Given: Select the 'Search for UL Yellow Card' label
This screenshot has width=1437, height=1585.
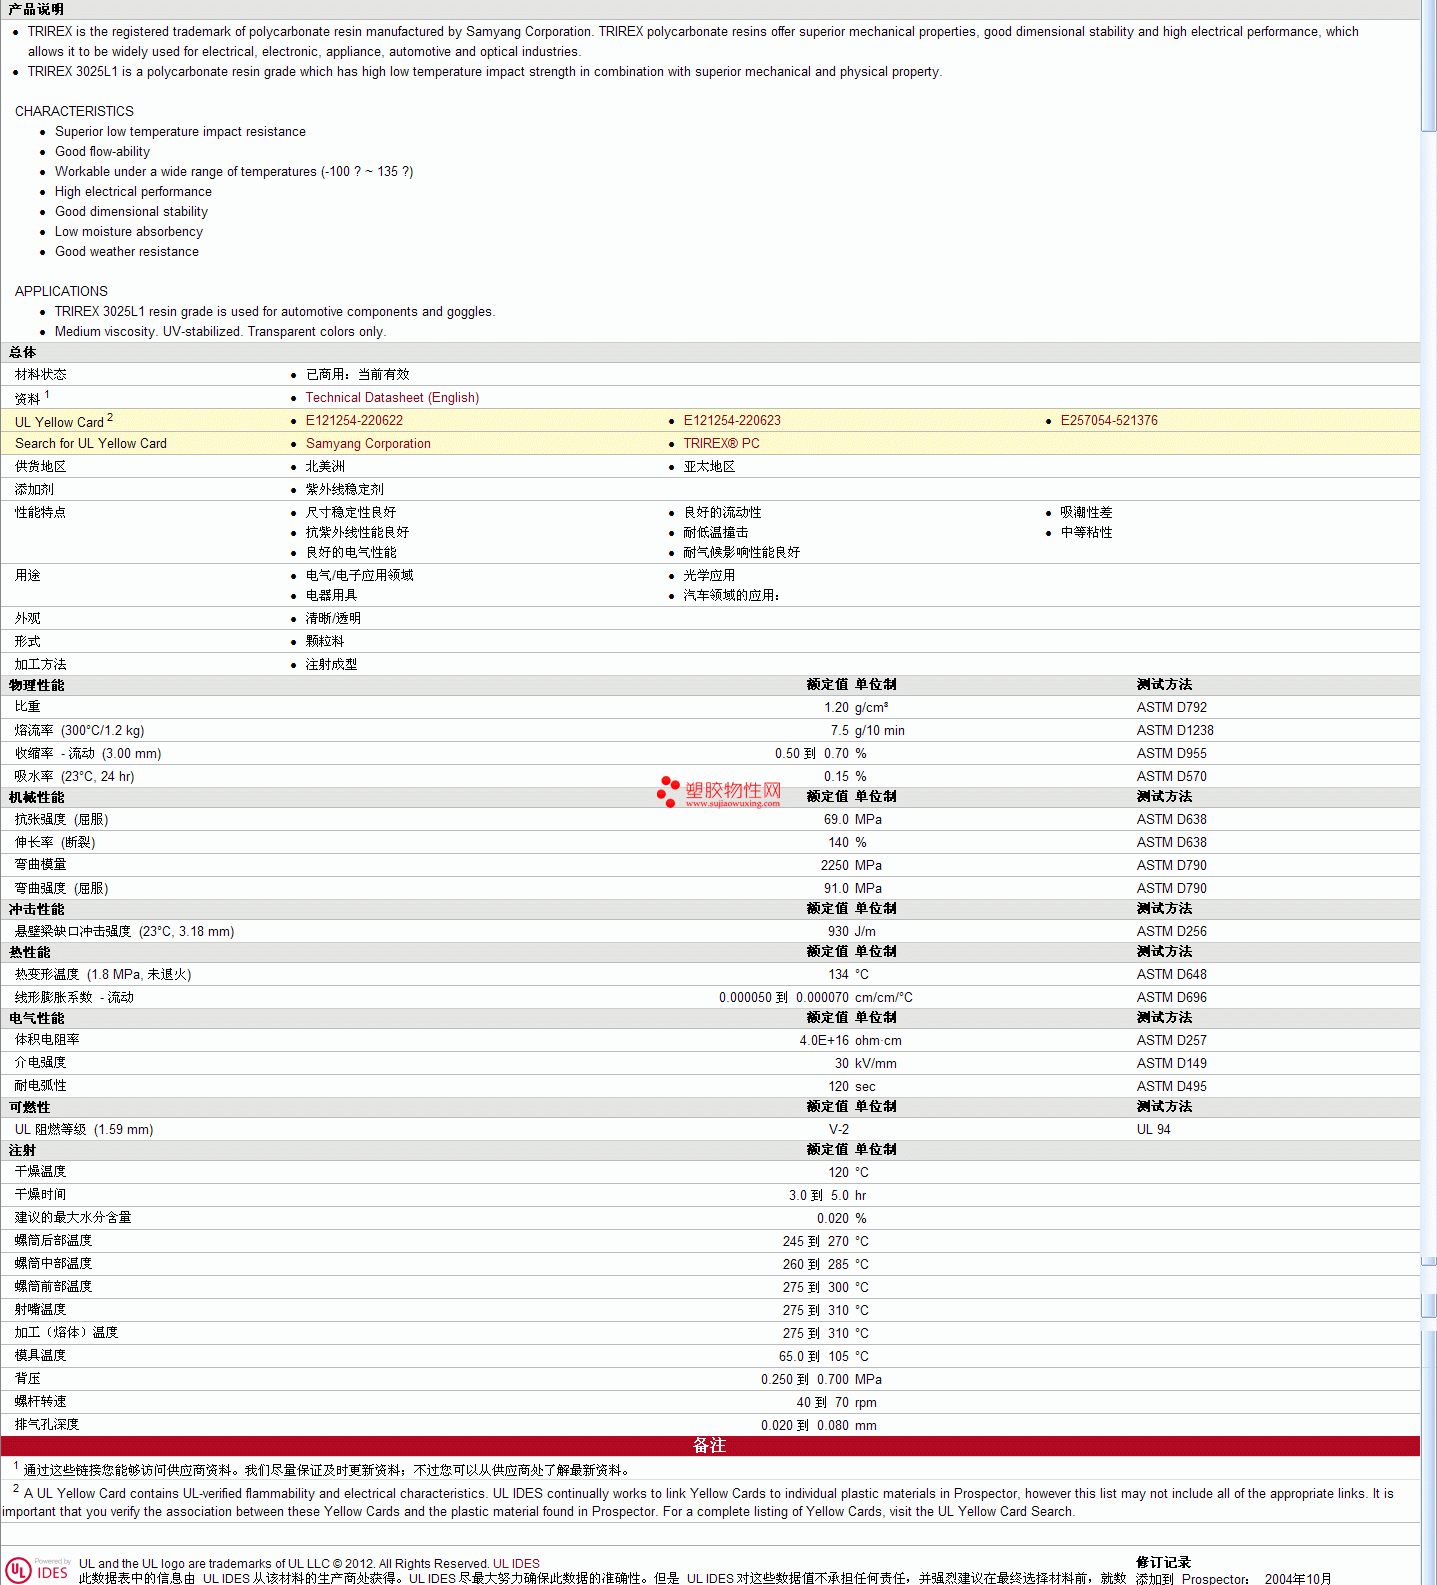Looking at the screenshot, I should [91, 444].
